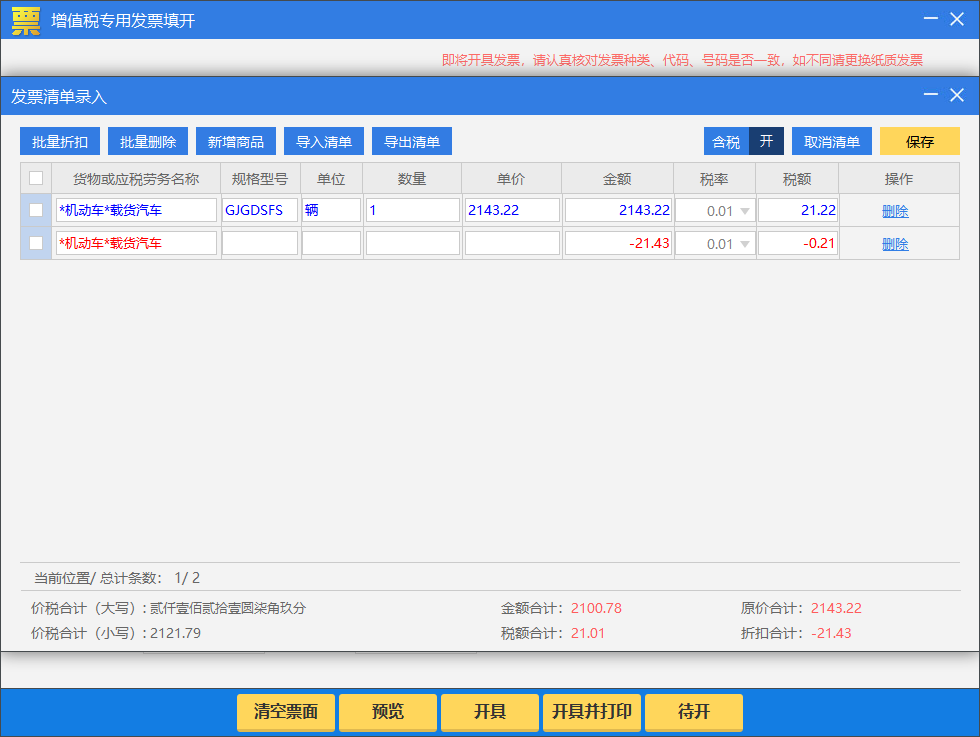Click the 批量折扣 button
This screenshot has height=737, width=980.
[x=60, y=141]
